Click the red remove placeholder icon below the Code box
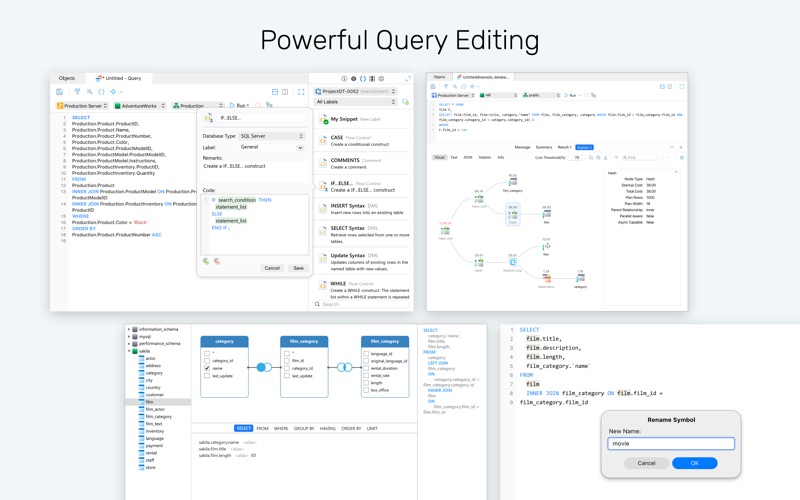The height and width of the screenshot is (500, 800). pyautogui.click(x=216, y=261)
